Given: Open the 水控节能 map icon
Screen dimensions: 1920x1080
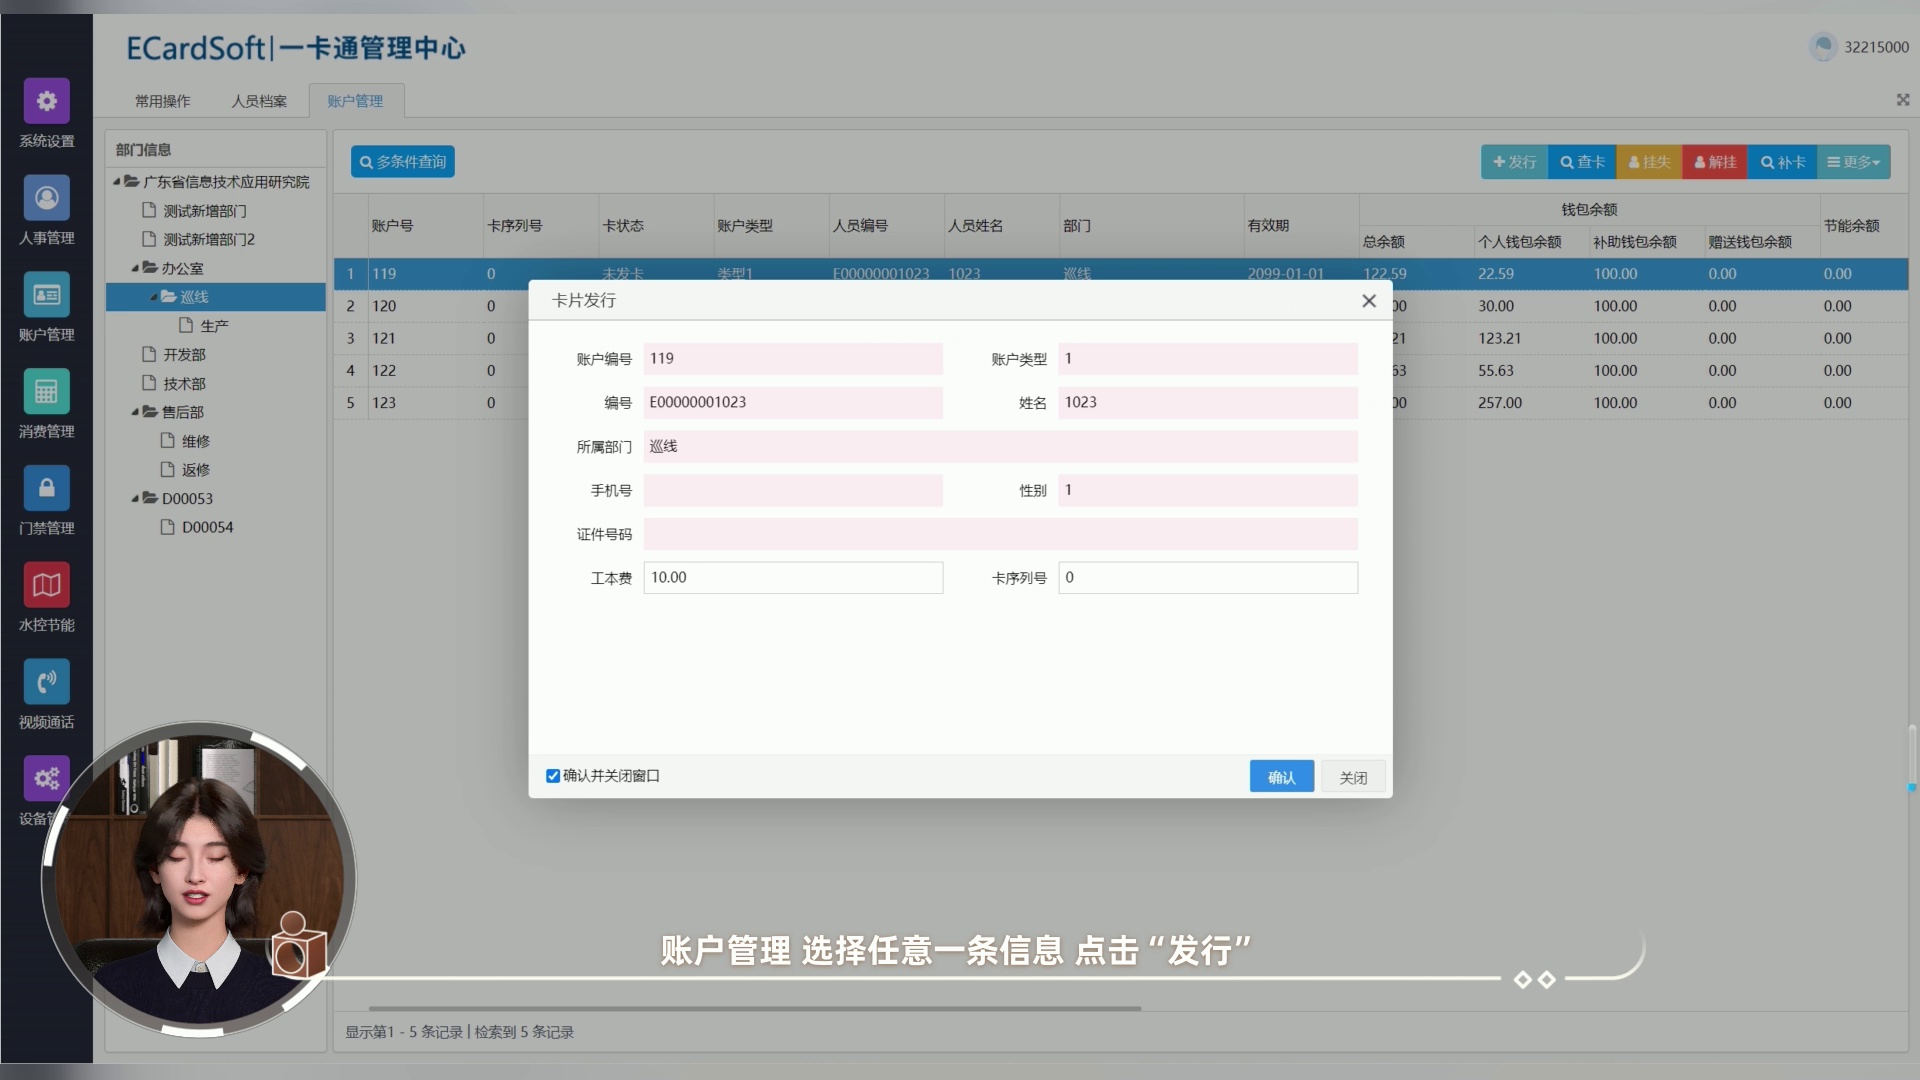Looking at the screenshot, I should (x=46, y=585).
